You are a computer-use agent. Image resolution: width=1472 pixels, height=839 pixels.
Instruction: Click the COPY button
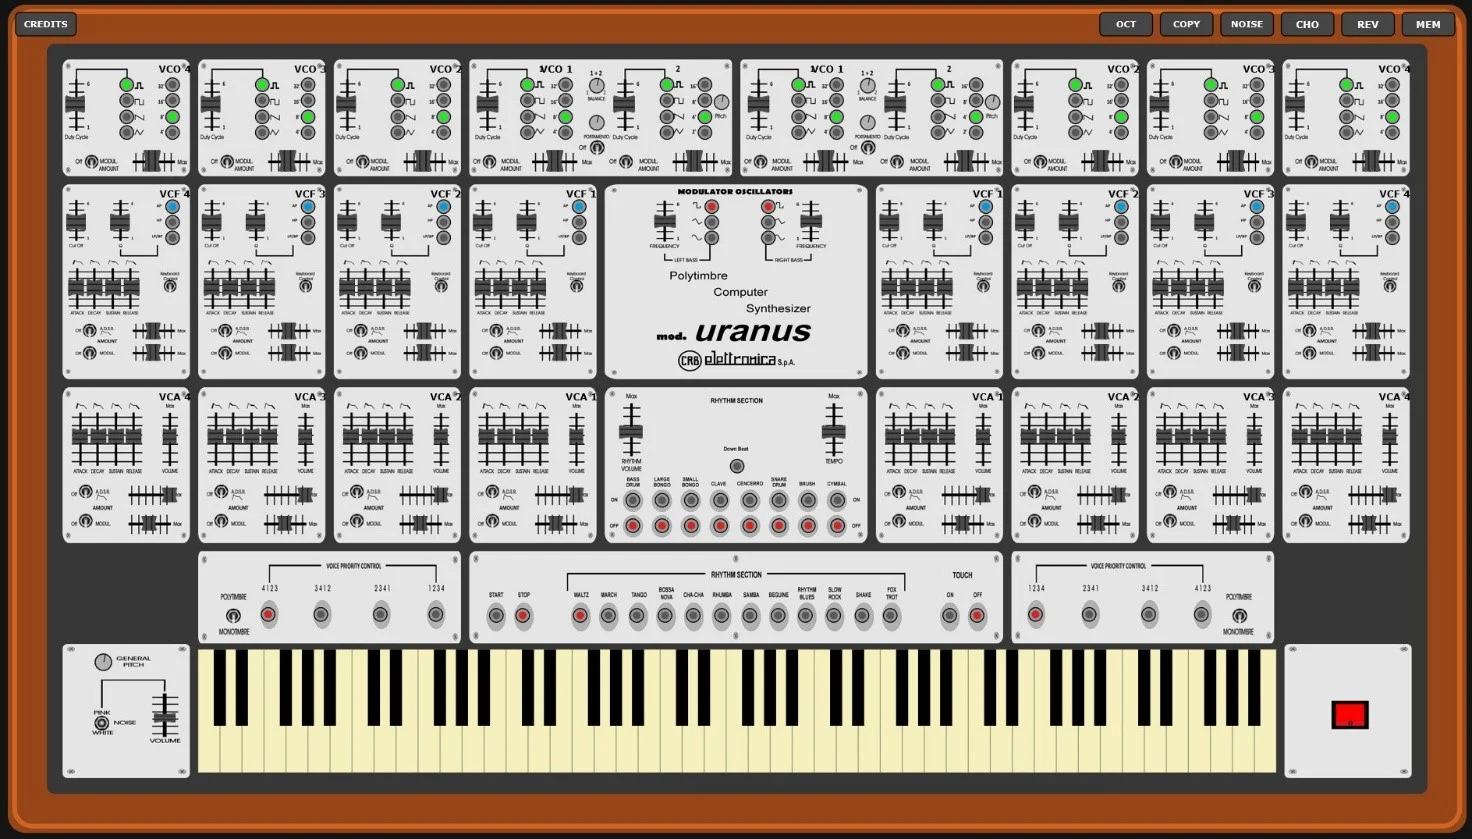[1187, 24]
